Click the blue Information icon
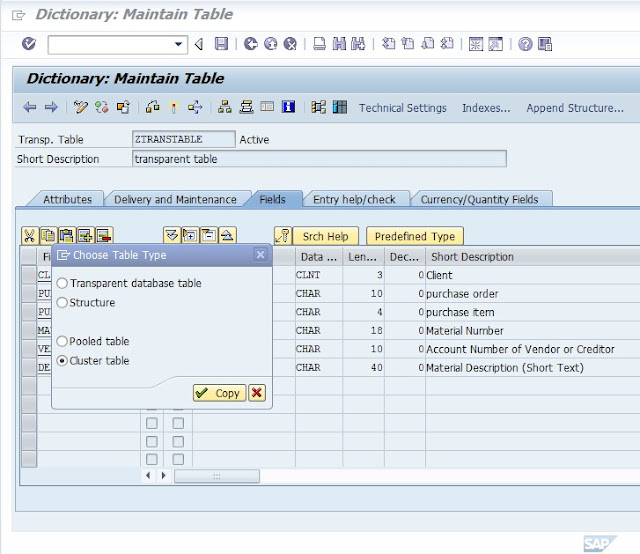This screenshot has width=640, height=554. pyautogui.click(x=288, y=107)
